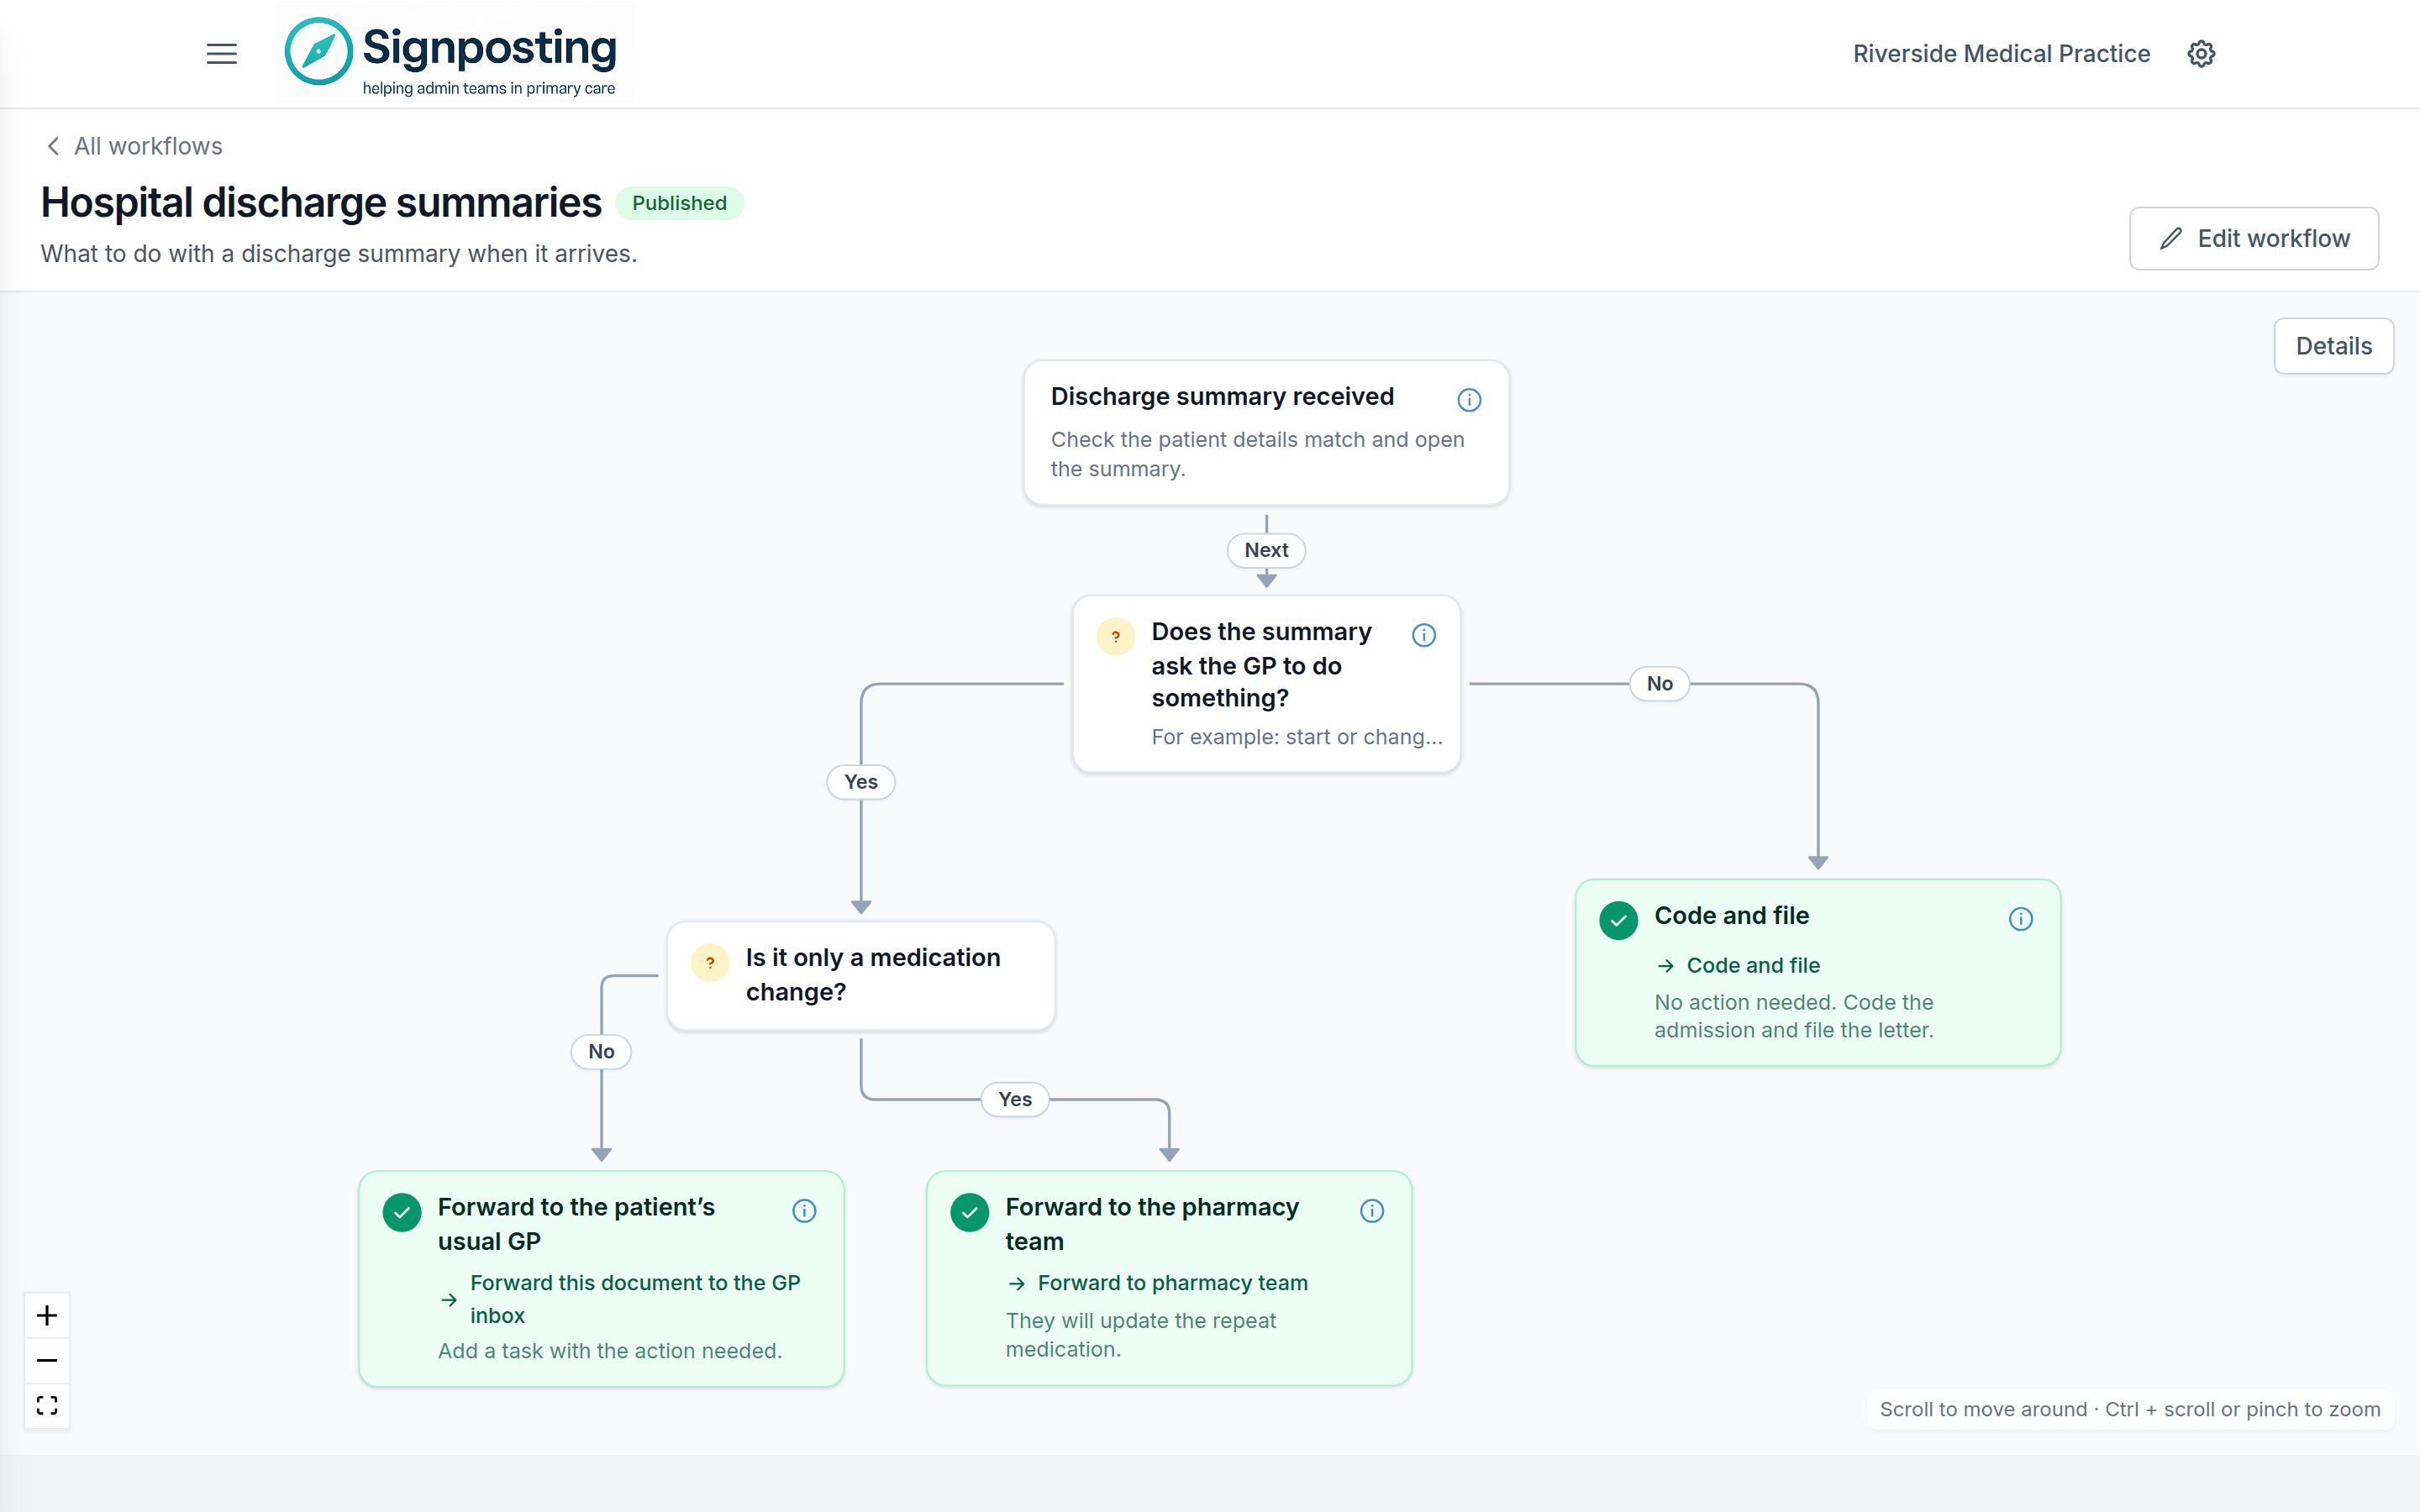Open practice settings gear icon
The width and height of the screenshot is (2420, 1512).
(2201, 54)
